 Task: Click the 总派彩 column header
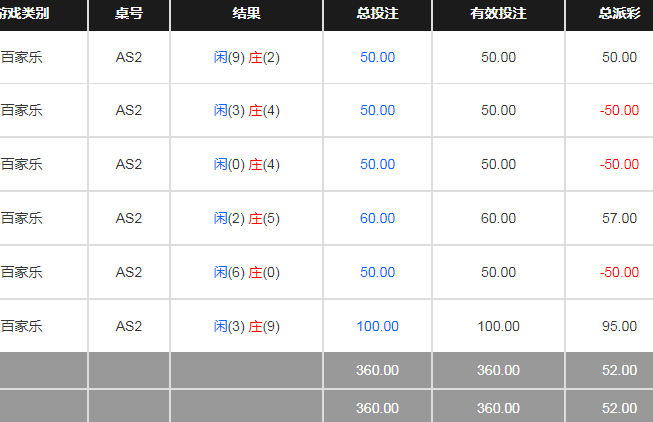click(619, 13)
